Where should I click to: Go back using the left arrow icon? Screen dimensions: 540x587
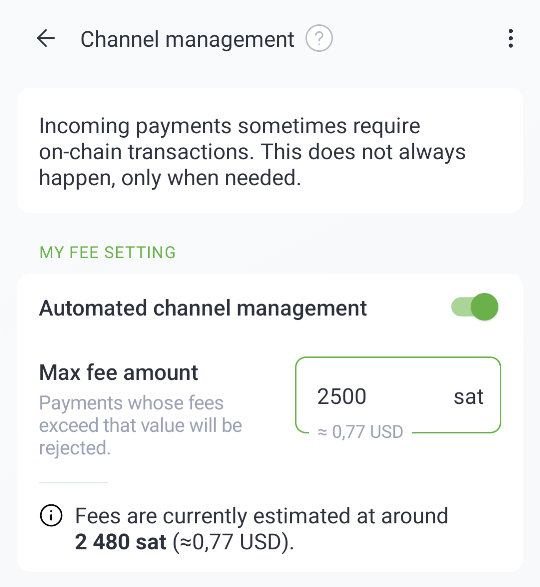tap(46, 39)
